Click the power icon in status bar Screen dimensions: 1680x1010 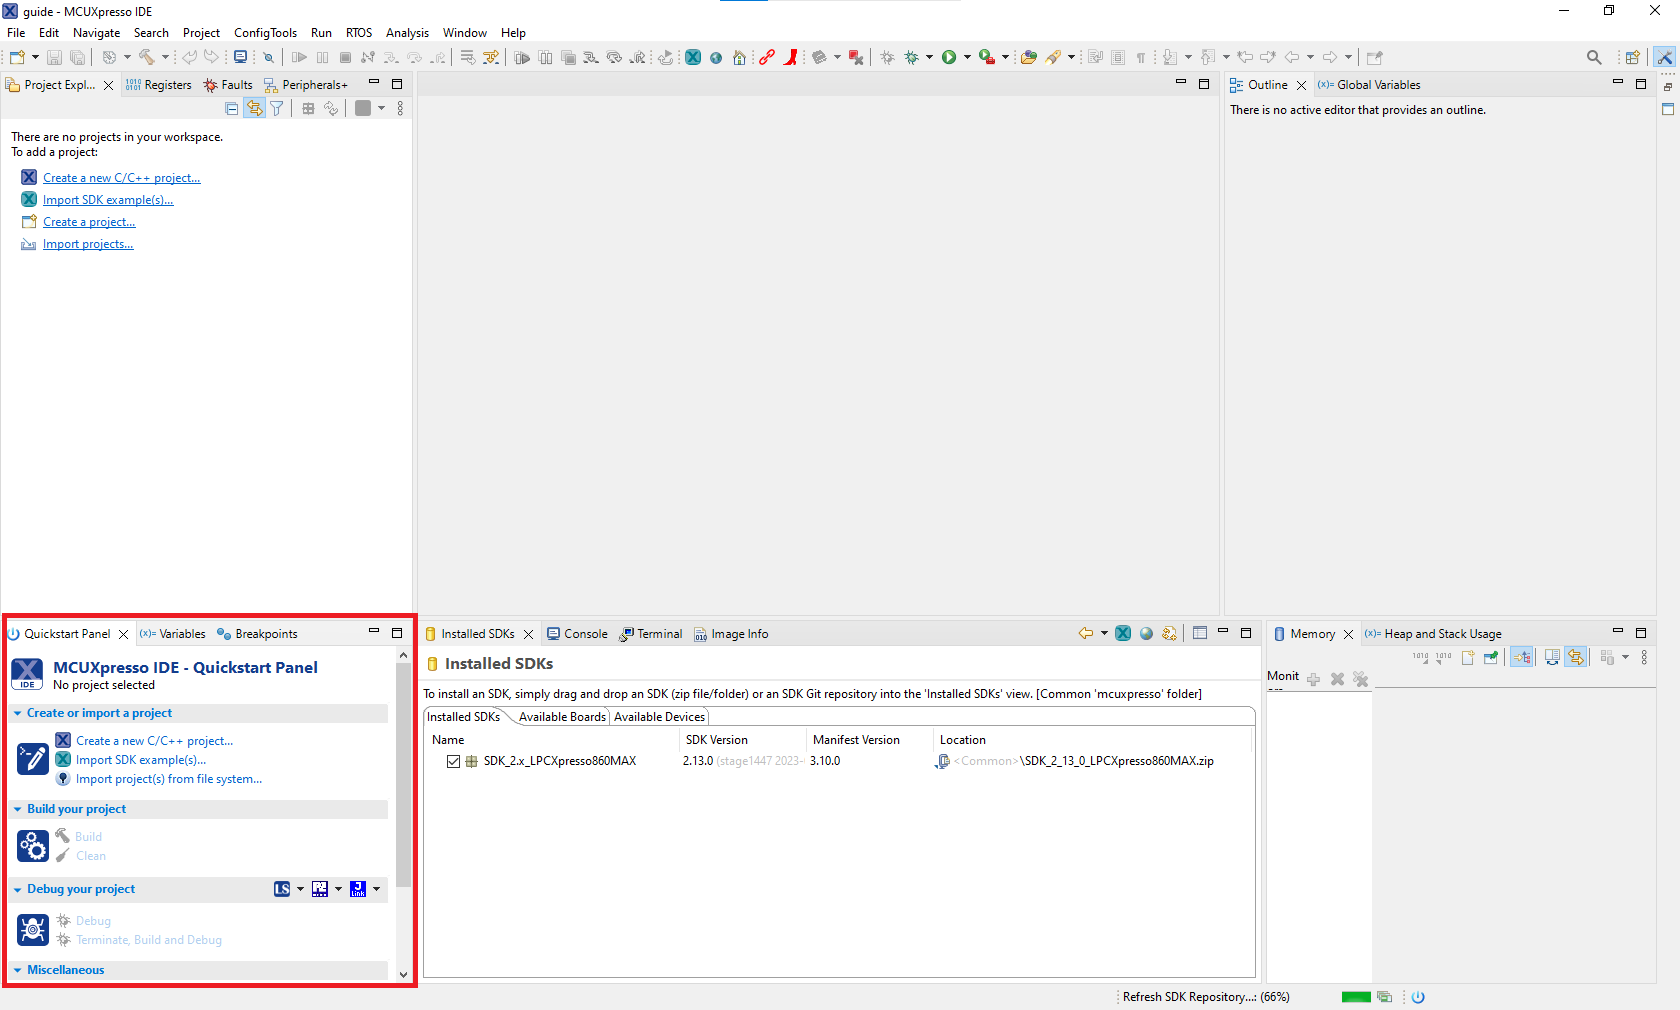pos(1418,997)
